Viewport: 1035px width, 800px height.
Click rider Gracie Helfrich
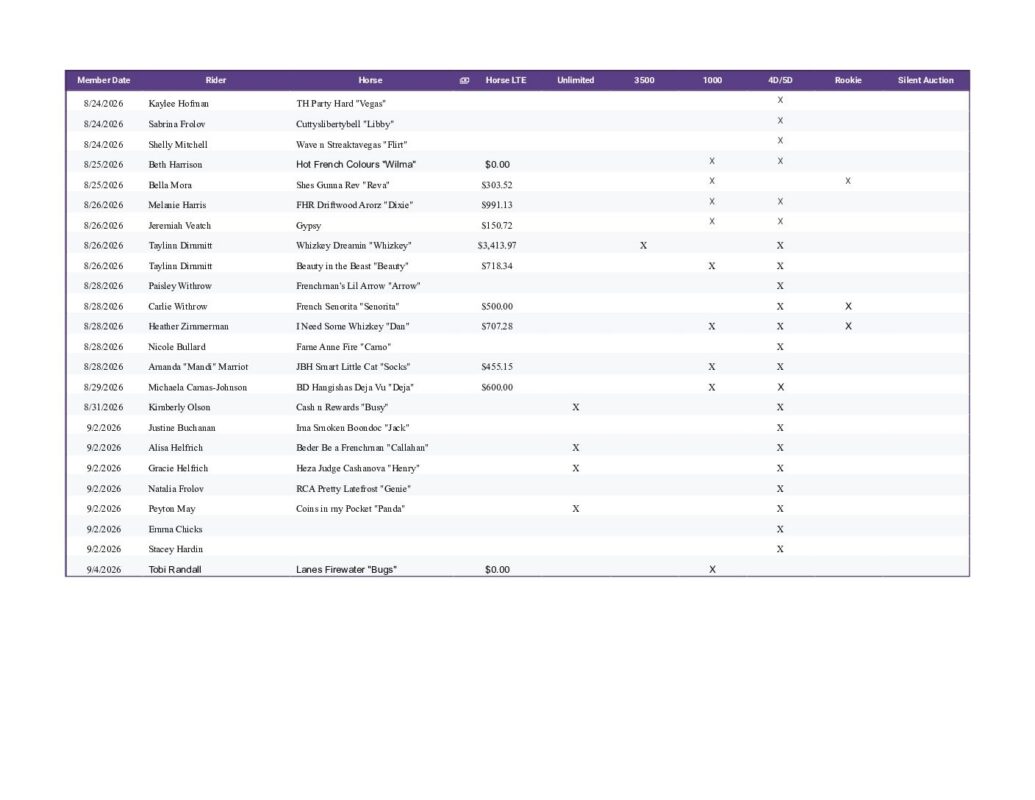(x=178, y=468)
